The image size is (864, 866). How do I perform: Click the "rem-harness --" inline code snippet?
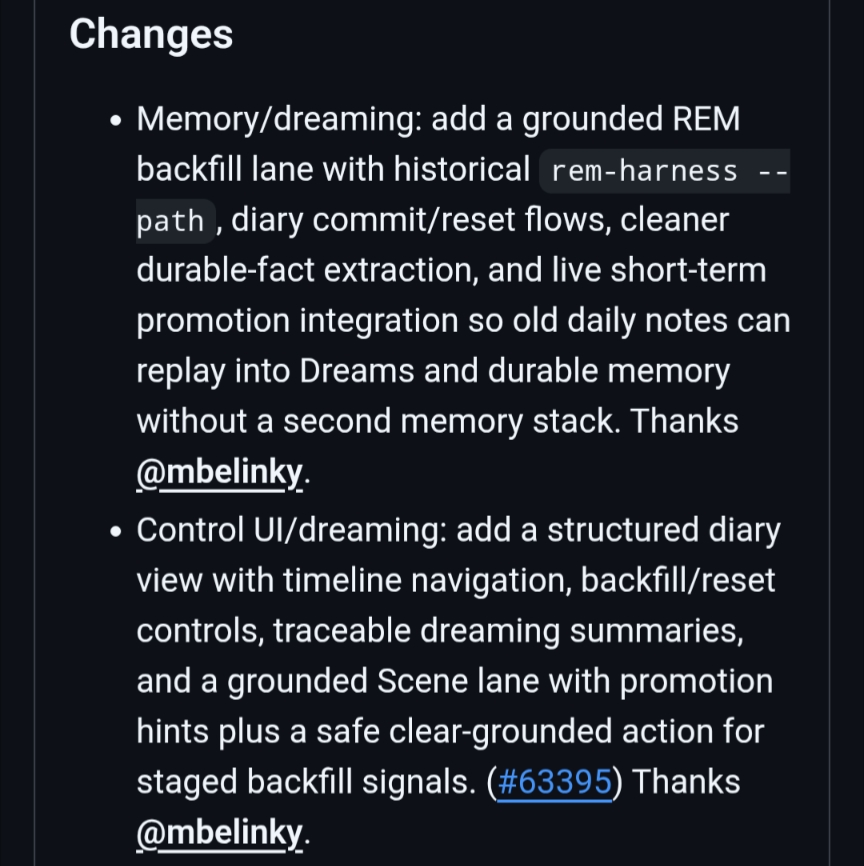[x=665, y=171]
